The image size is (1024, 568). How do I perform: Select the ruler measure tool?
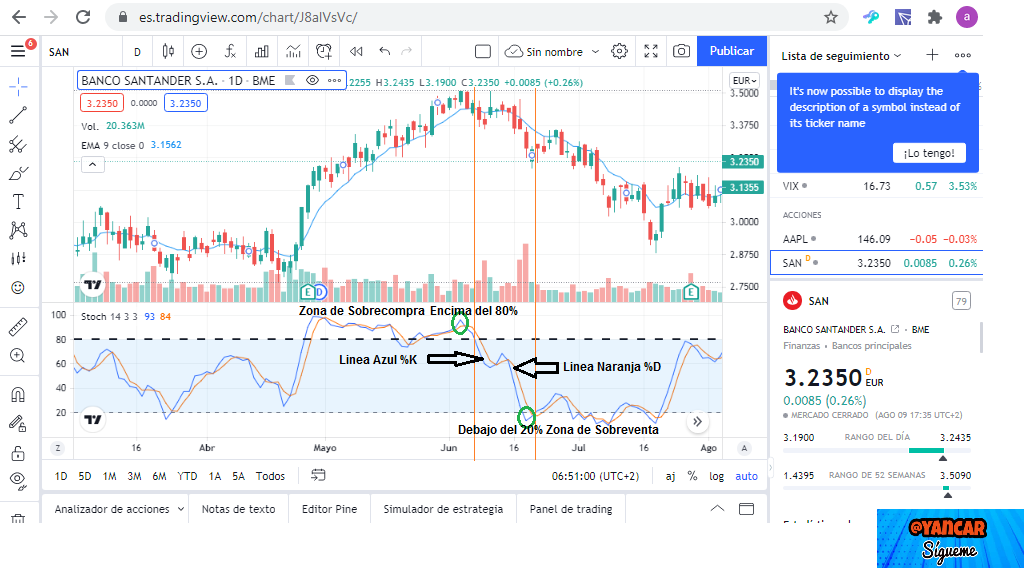pos(18,326)
